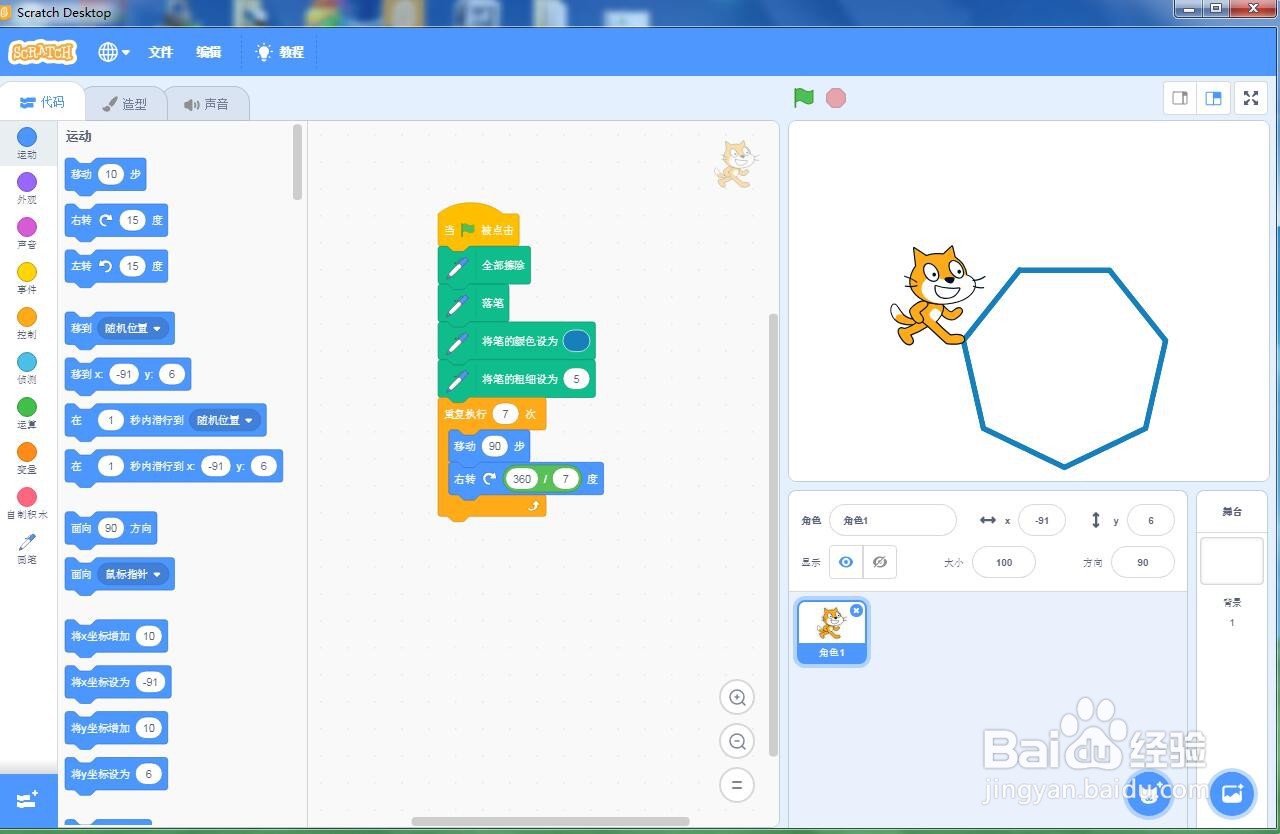
Task: Click the add new sprite cat icon
Action: click(1148, 793)
